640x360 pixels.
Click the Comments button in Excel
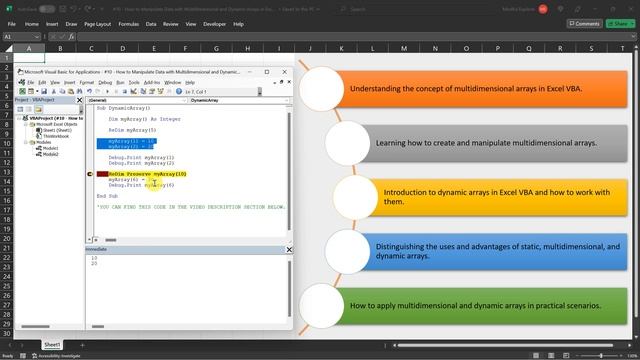point(584,24)
